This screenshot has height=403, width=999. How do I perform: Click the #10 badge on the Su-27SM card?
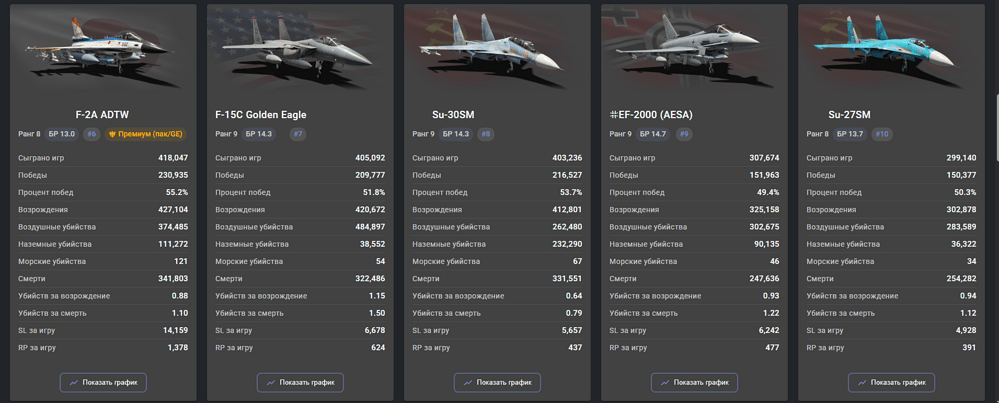click(882, 134)
